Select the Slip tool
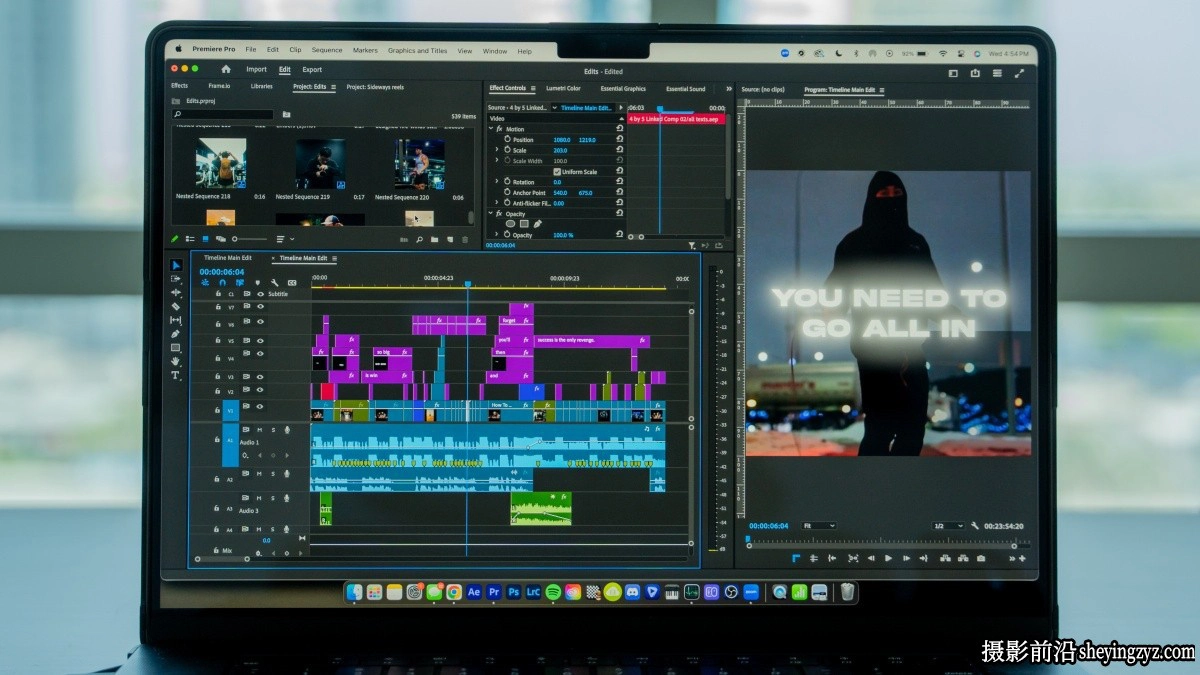This screenshot has width=1200, height=675. pos(176,320)
